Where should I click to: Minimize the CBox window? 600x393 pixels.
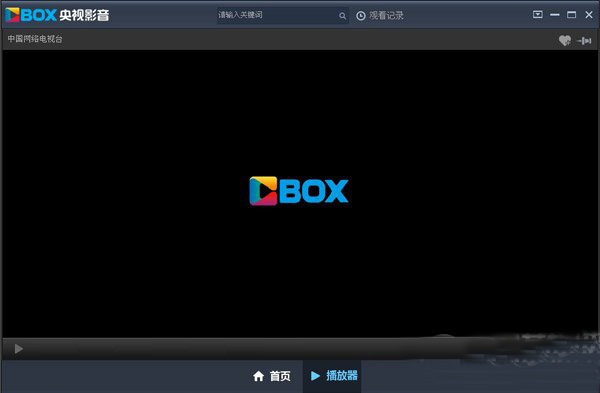click(555, 15)
